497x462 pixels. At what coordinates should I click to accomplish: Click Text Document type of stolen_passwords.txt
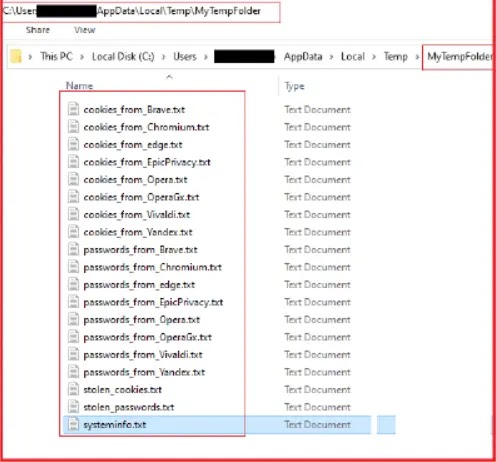[x=317, y=407]
